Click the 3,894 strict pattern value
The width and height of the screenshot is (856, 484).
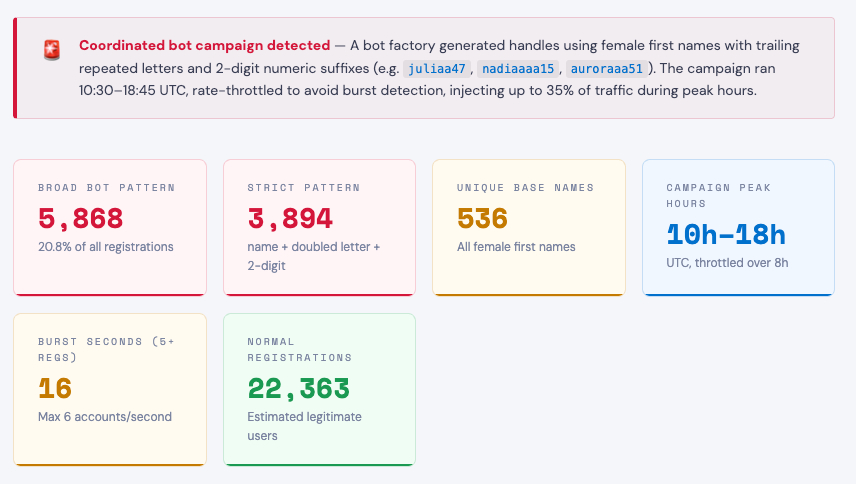pos(290,218)
